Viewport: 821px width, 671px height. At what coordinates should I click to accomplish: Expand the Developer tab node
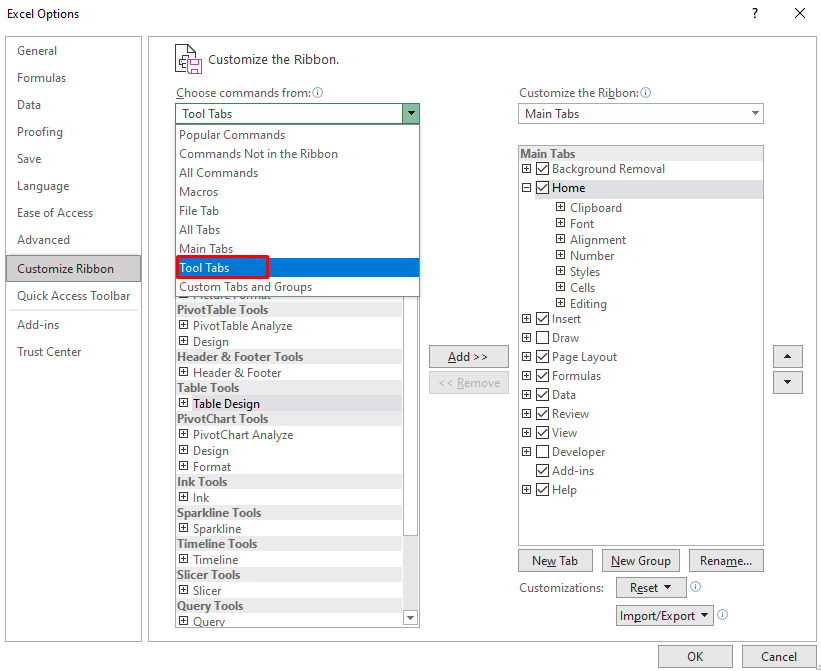pos(526,451)
